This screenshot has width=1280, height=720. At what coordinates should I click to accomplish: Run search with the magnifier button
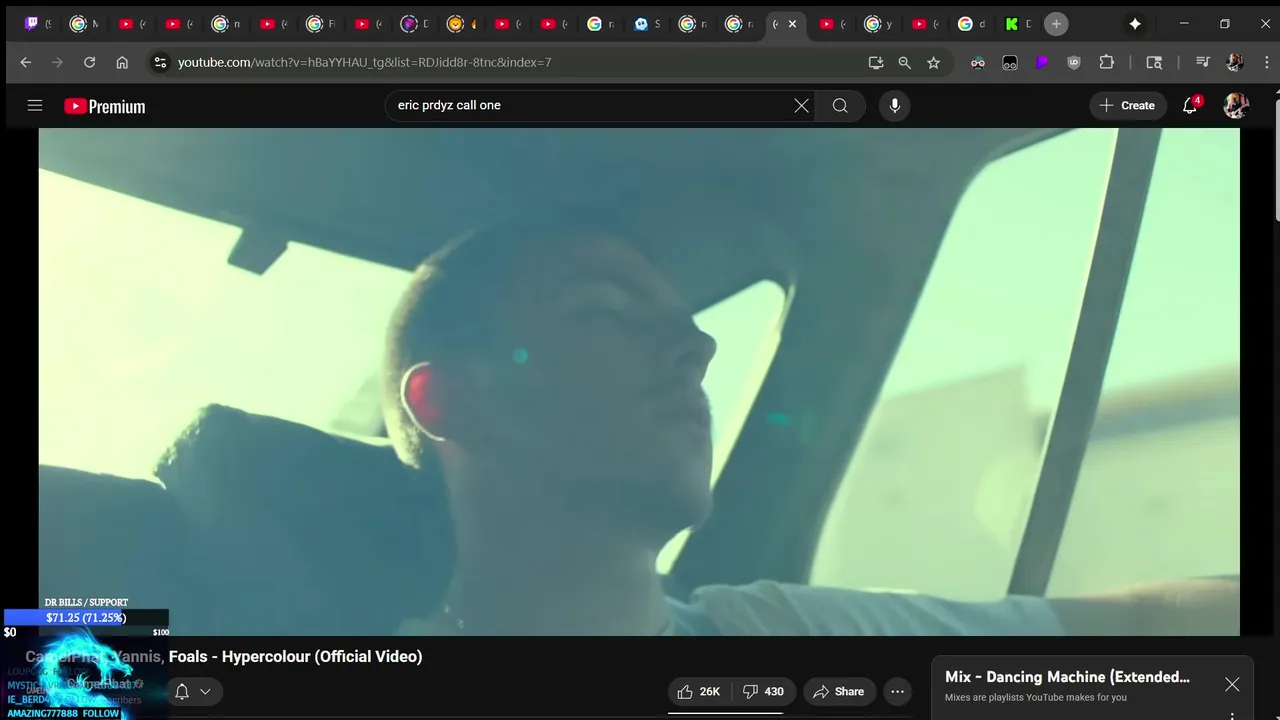(x=840, y=105)
